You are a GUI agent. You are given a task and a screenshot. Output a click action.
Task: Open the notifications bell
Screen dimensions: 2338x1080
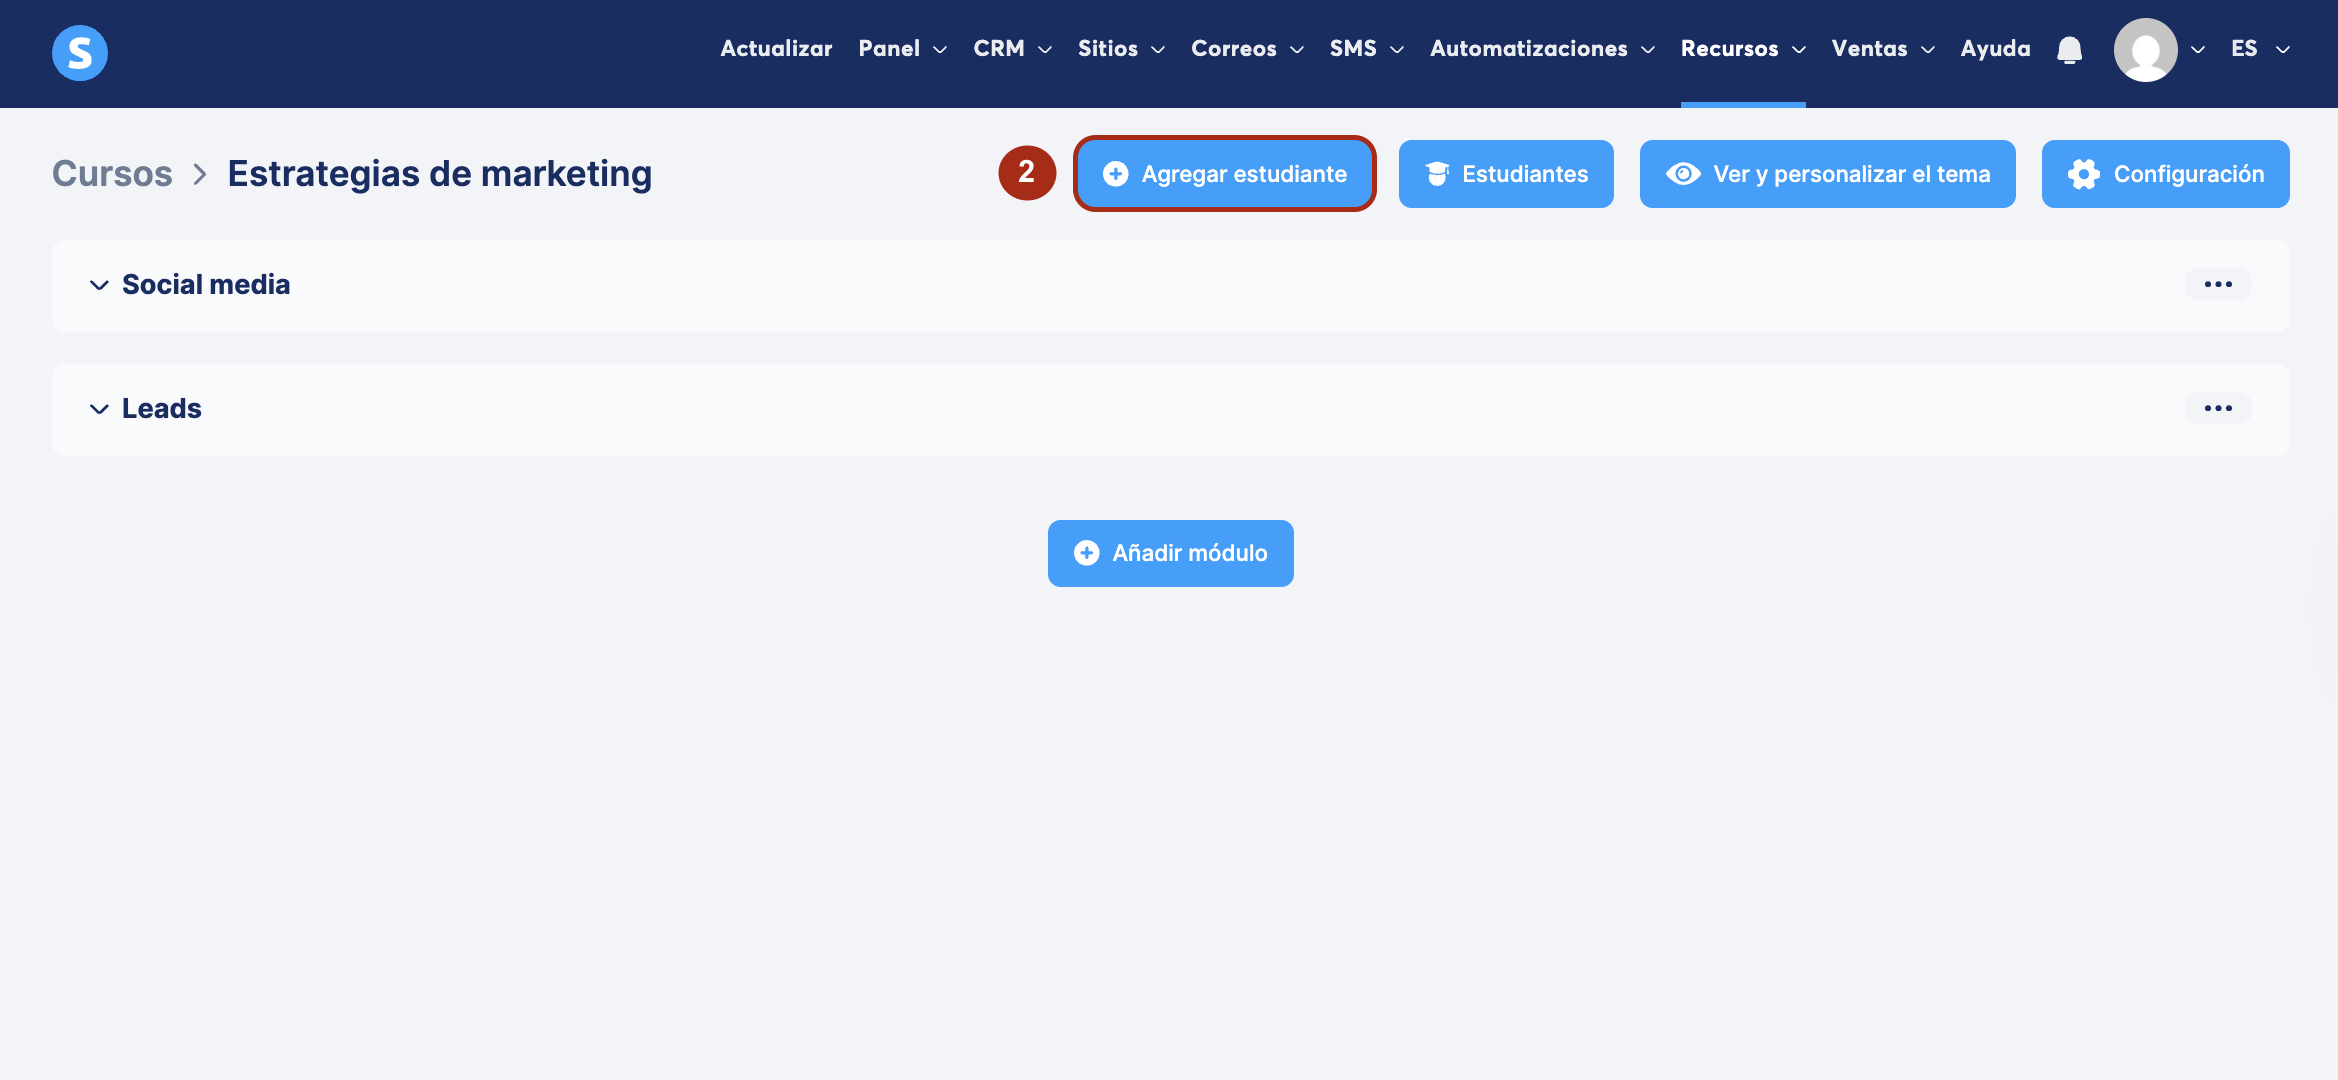coord(2069,50)
